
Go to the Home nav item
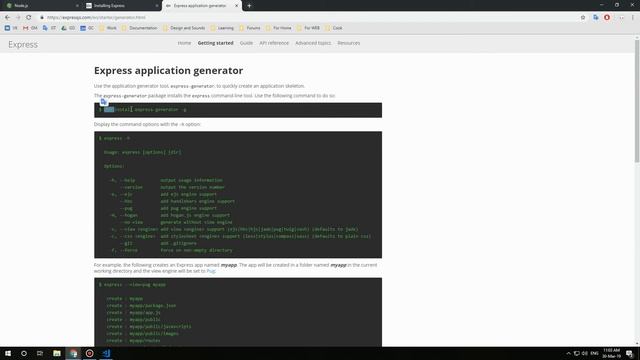coord(184,43)
